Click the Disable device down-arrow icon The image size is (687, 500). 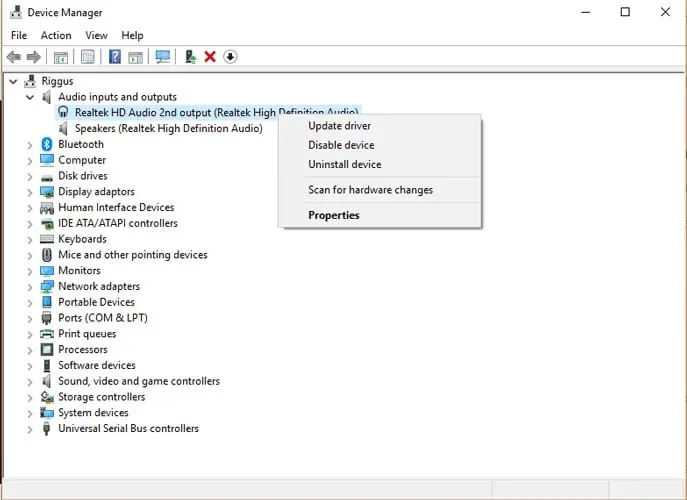[230, 57]
